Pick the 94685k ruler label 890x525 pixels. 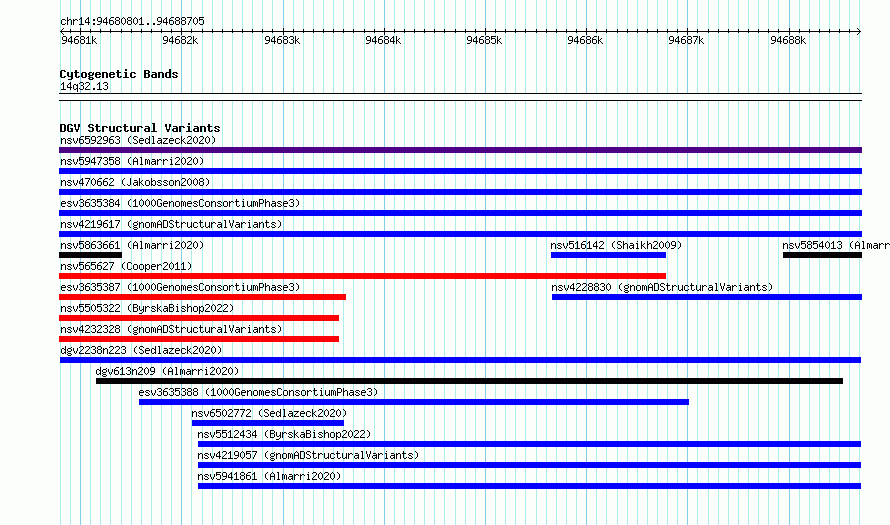point(484,40)
